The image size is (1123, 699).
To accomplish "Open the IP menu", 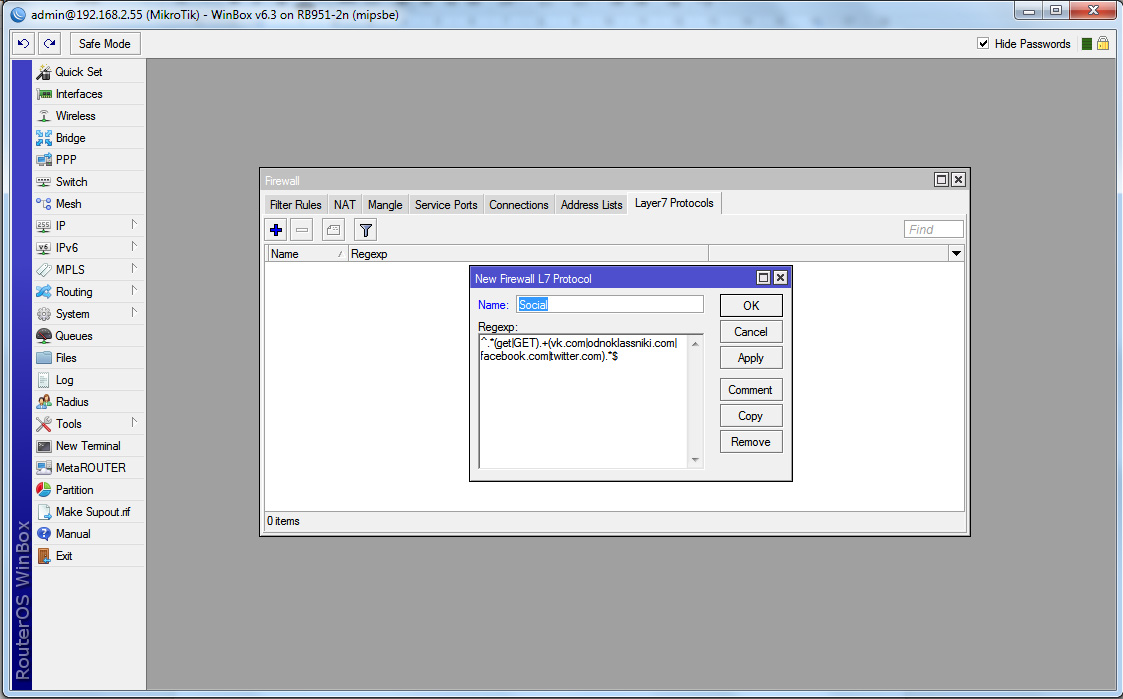I will [x=89, y=226].
